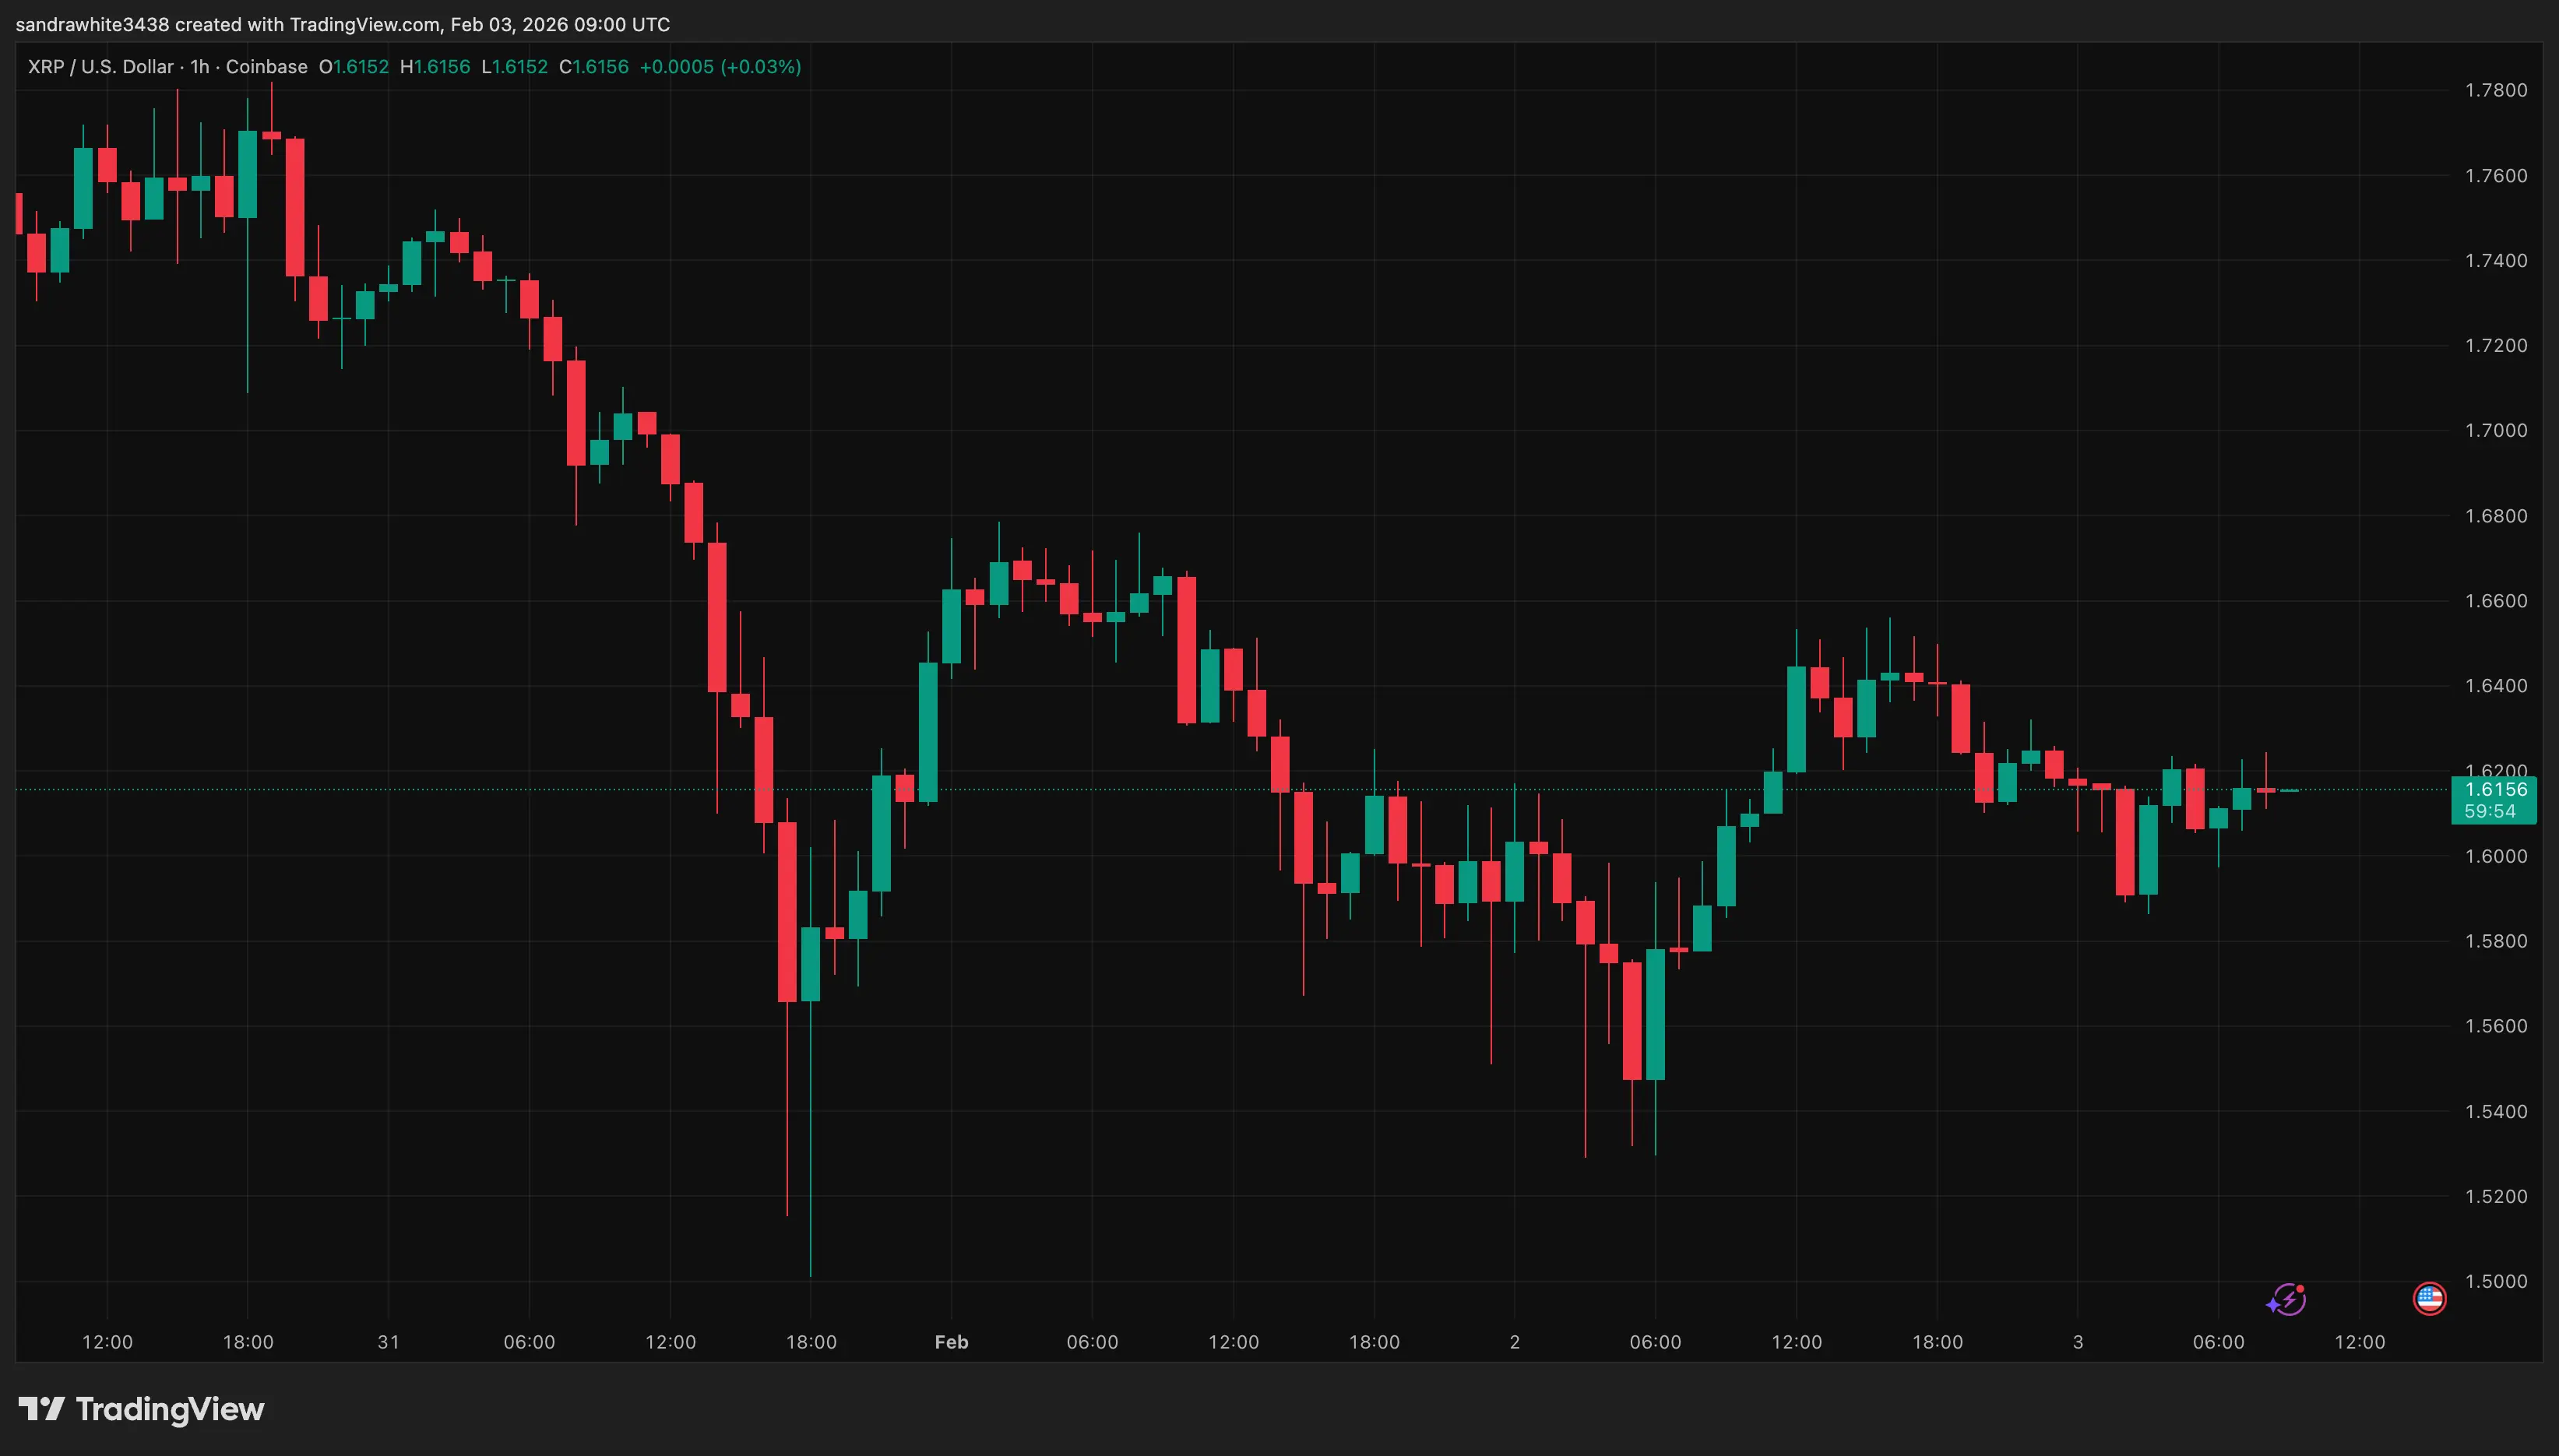Click the US flag market status icon

(x=2430, y=1299)
